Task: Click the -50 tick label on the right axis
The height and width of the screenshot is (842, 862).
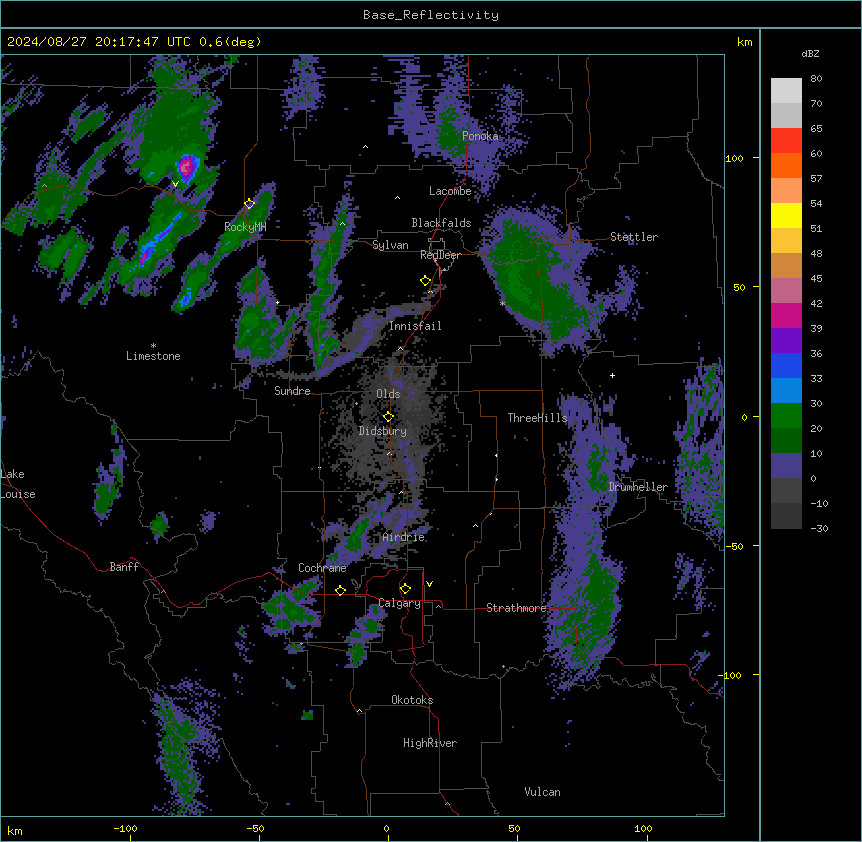Action: [734, 546]
